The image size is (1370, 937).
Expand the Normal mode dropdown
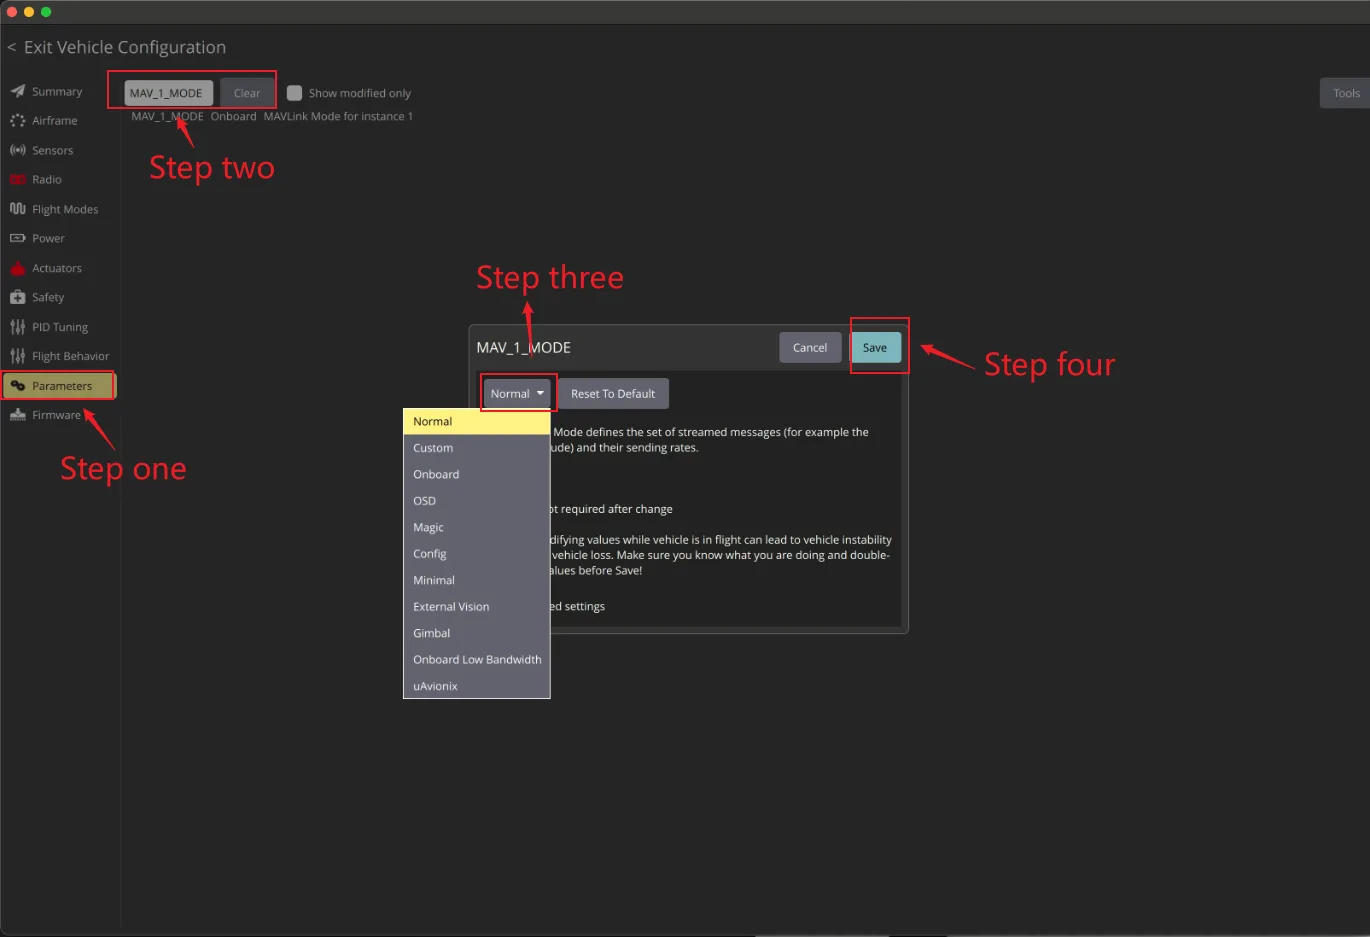pos(517,394)
